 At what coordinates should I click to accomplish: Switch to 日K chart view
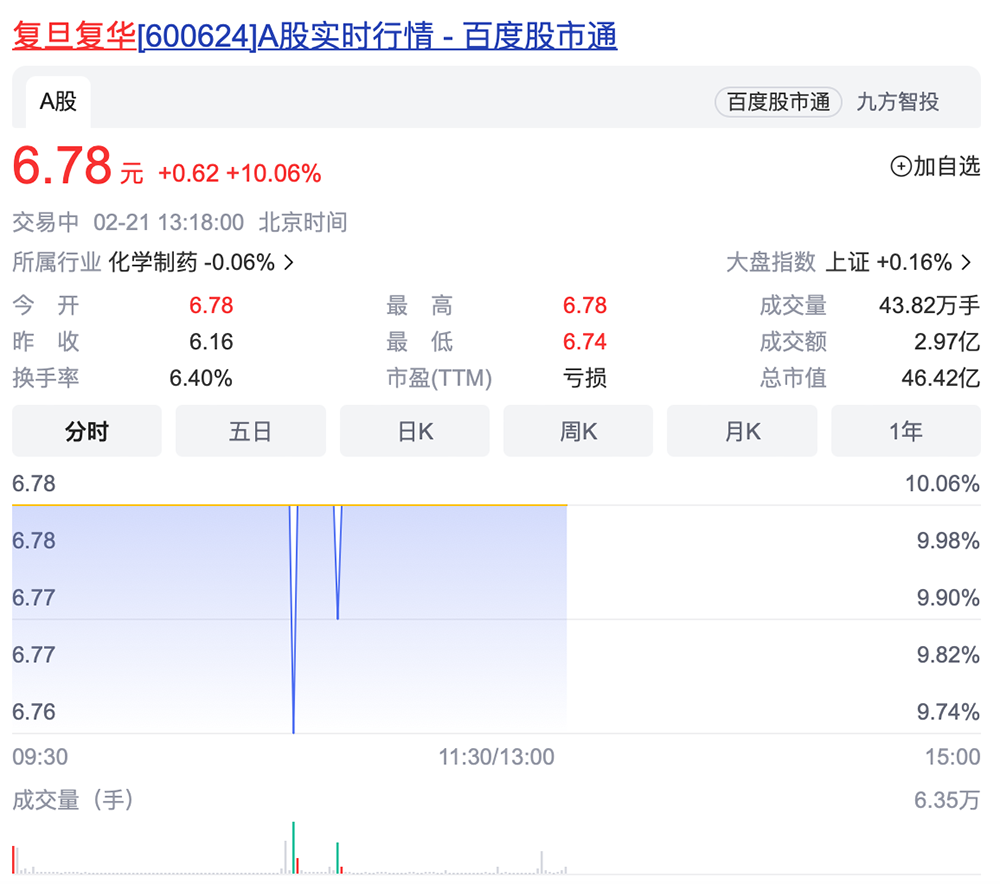point(415,432)
